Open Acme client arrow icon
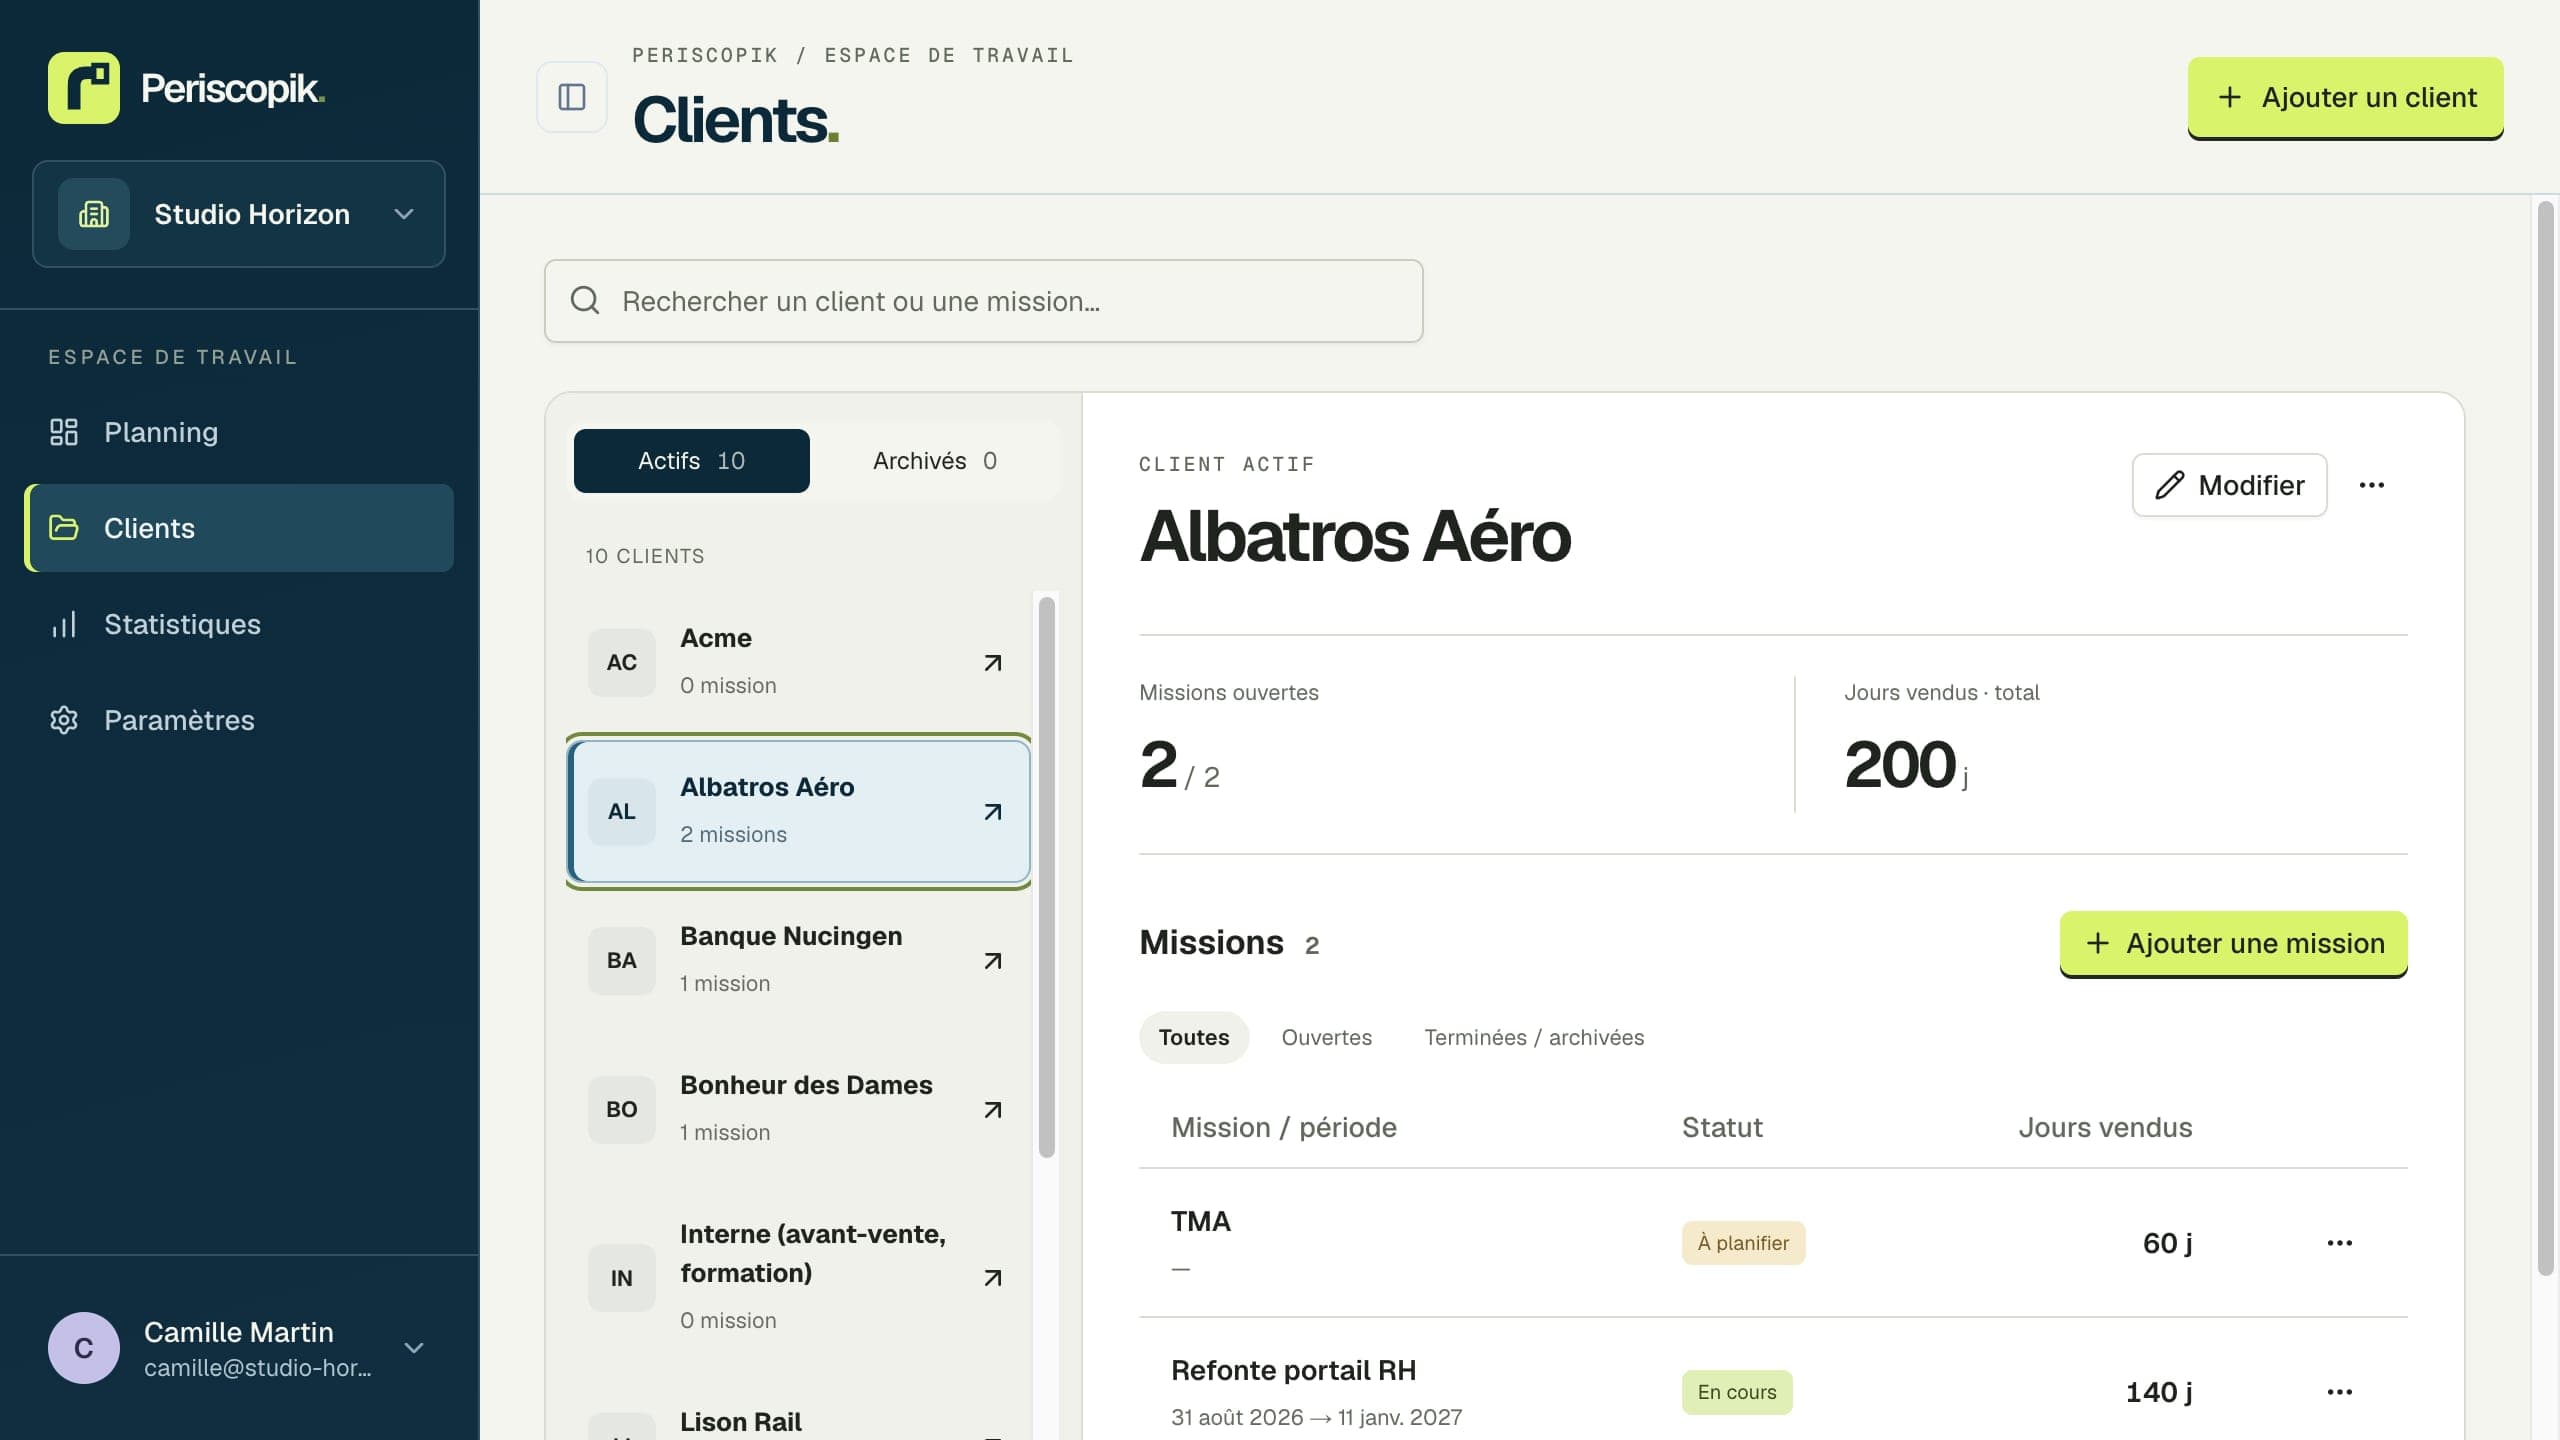Image resolution: width=2560 pixels, height=1440 pixels. coord(992,662)
